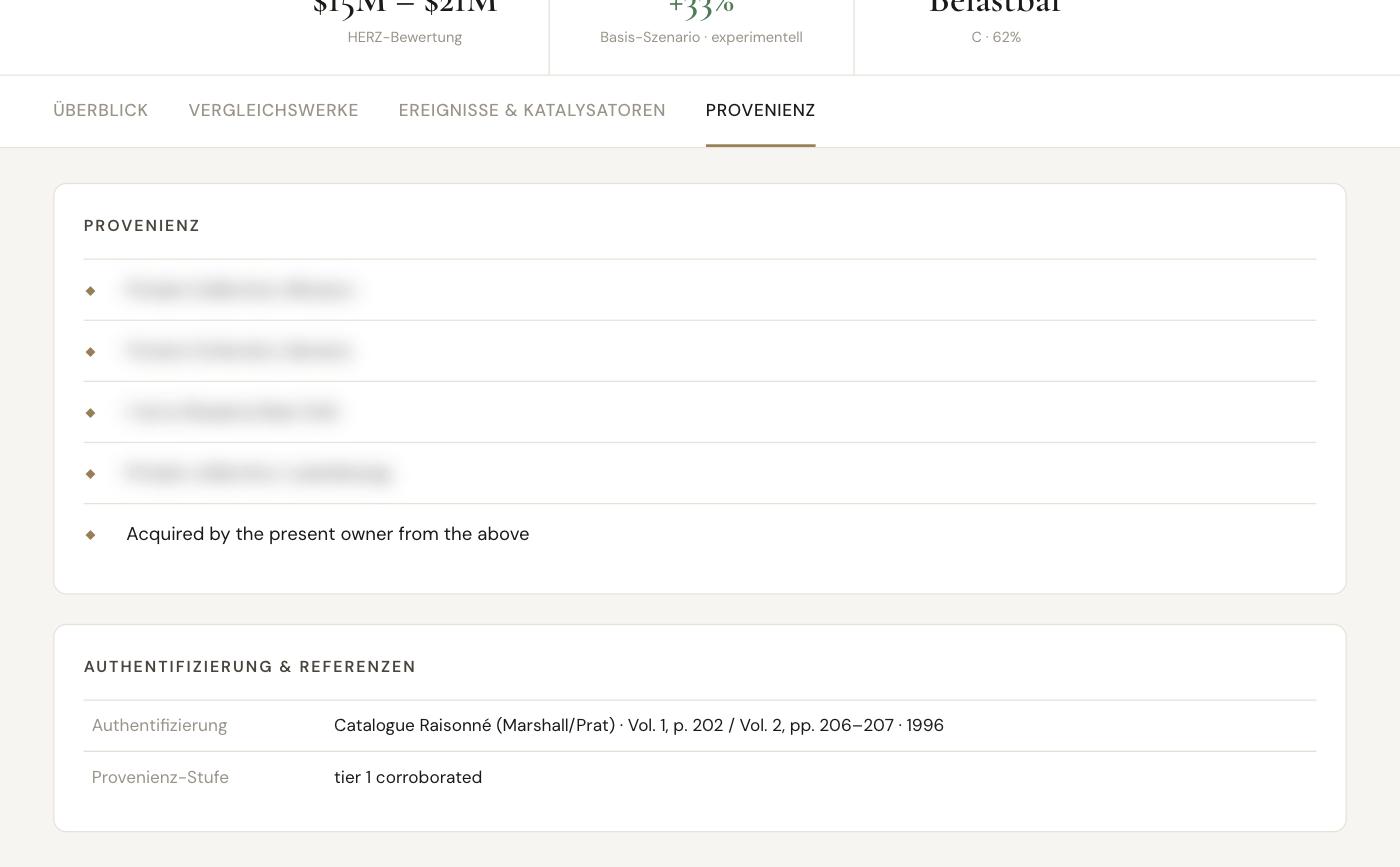Click the 'Authentifizierung' row label
Screen dimensions: 1400x867
(159, 725)
